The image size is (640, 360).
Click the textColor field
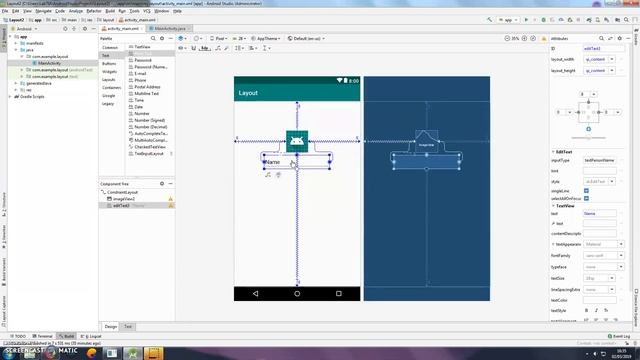600,300
